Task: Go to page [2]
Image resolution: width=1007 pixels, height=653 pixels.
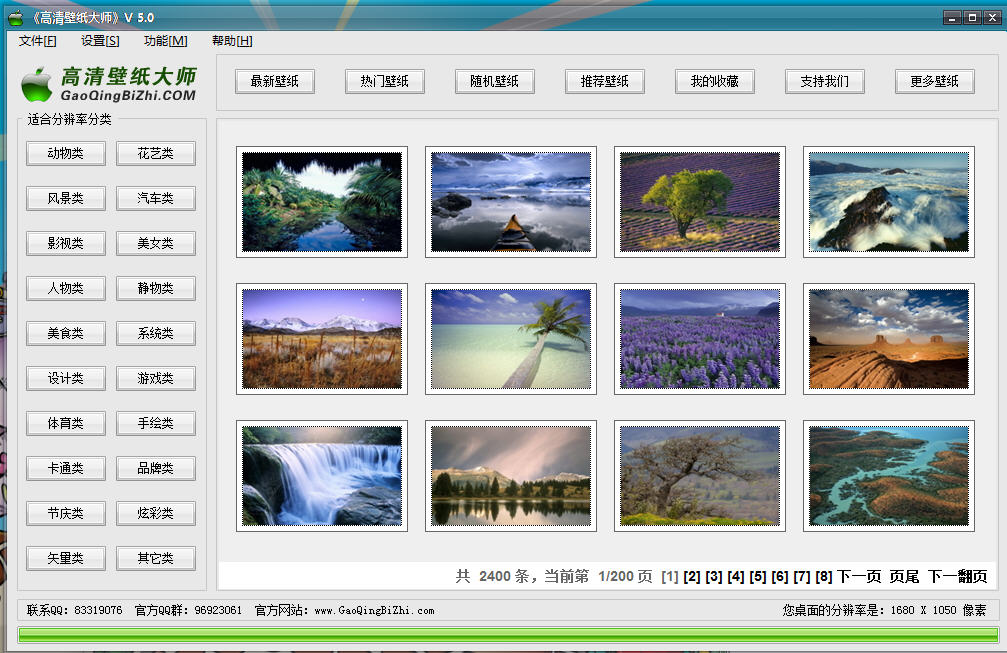Action: (692, 577)
